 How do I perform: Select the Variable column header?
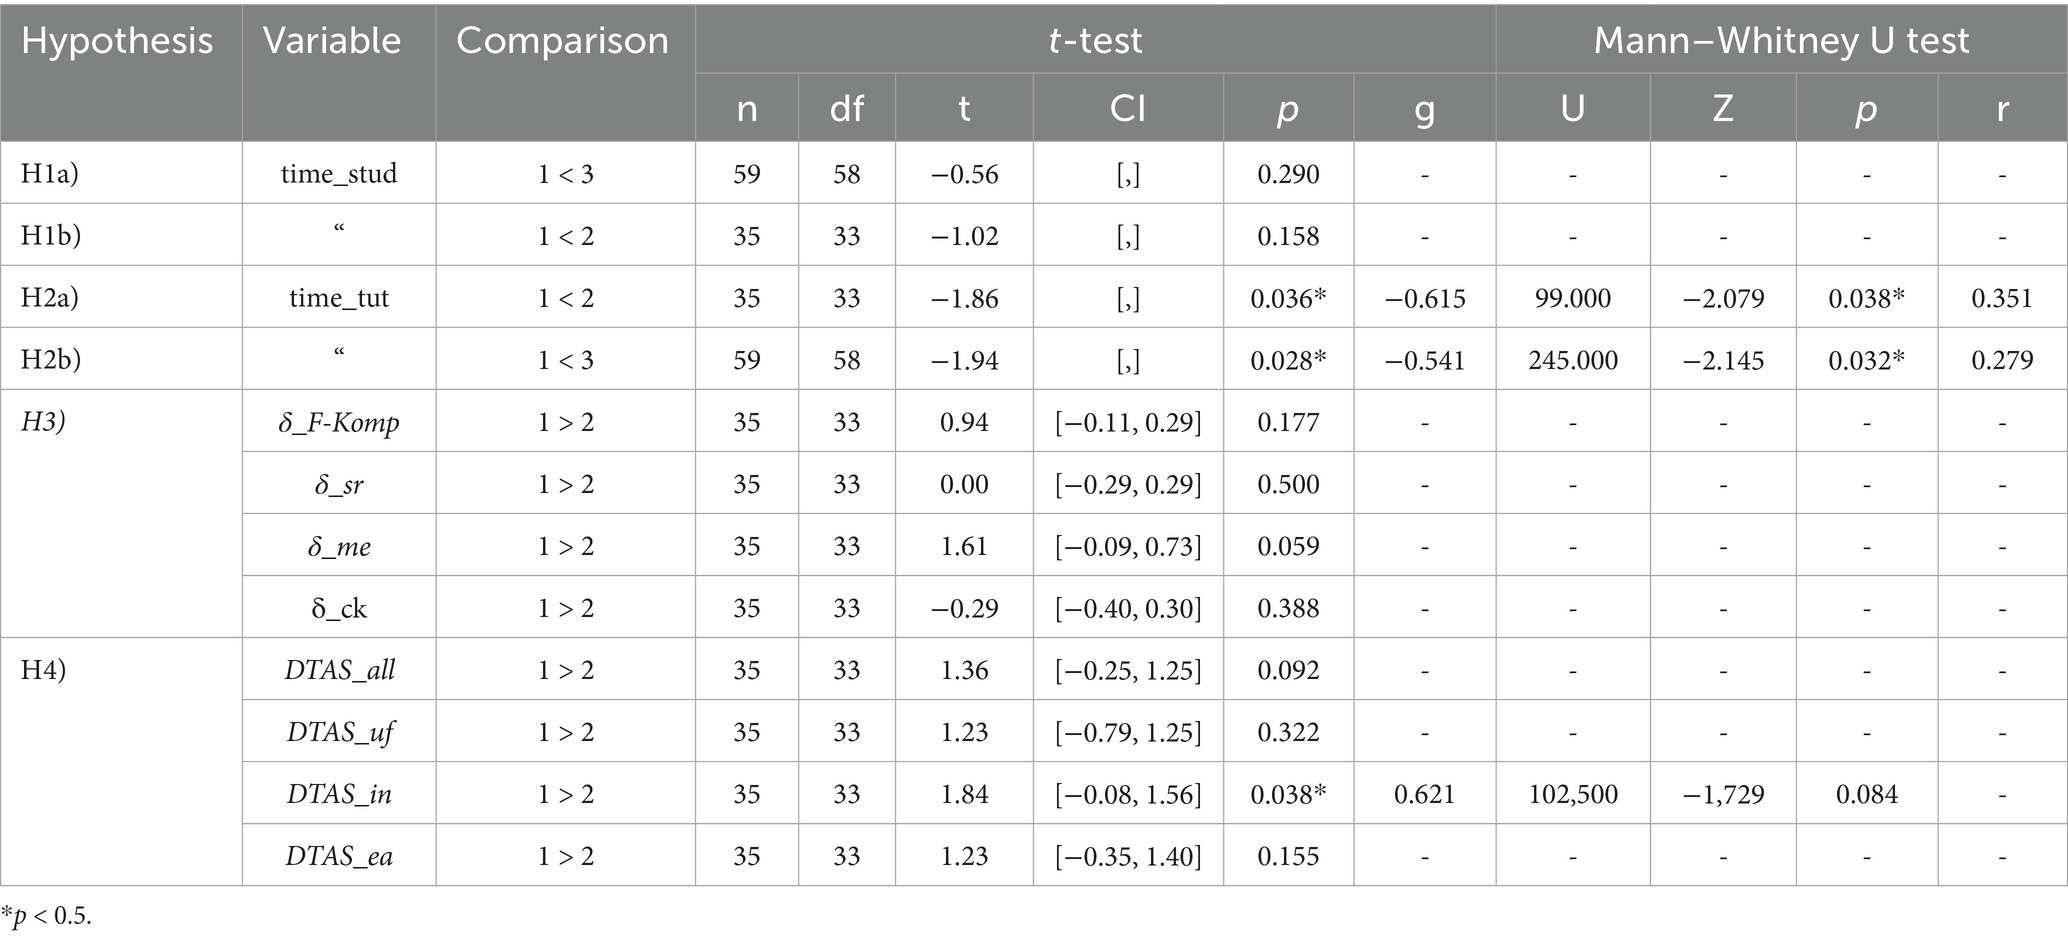(332, 41)
